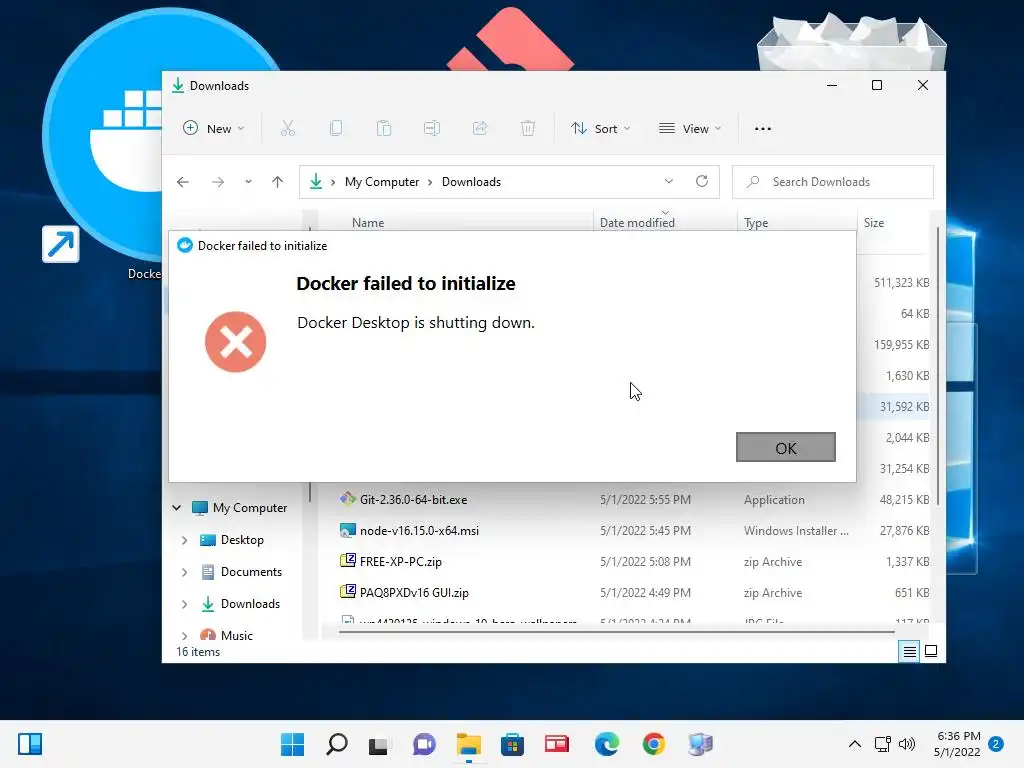Expand the Downloads tree node
The image size is (1024, 768).
(184, 604)
